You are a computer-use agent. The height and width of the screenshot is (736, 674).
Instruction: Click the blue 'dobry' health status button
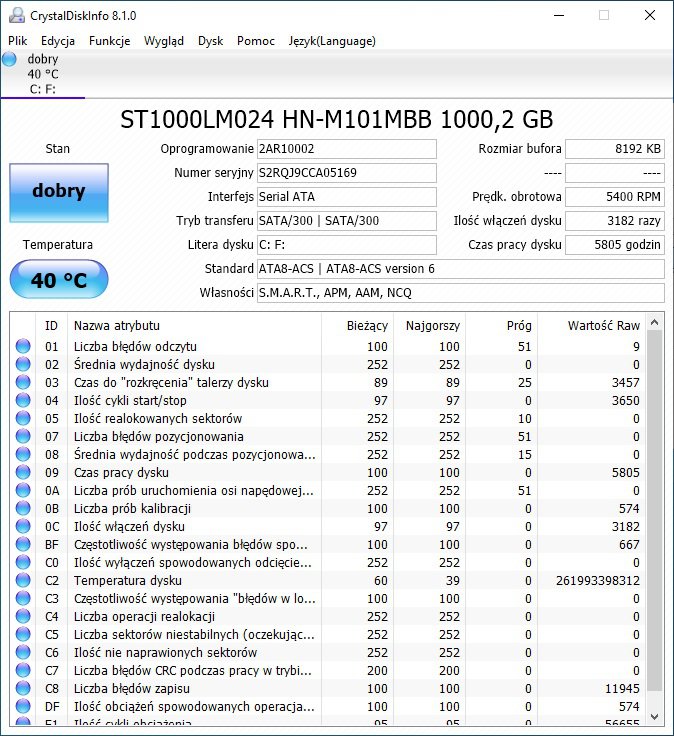(59, 192)
